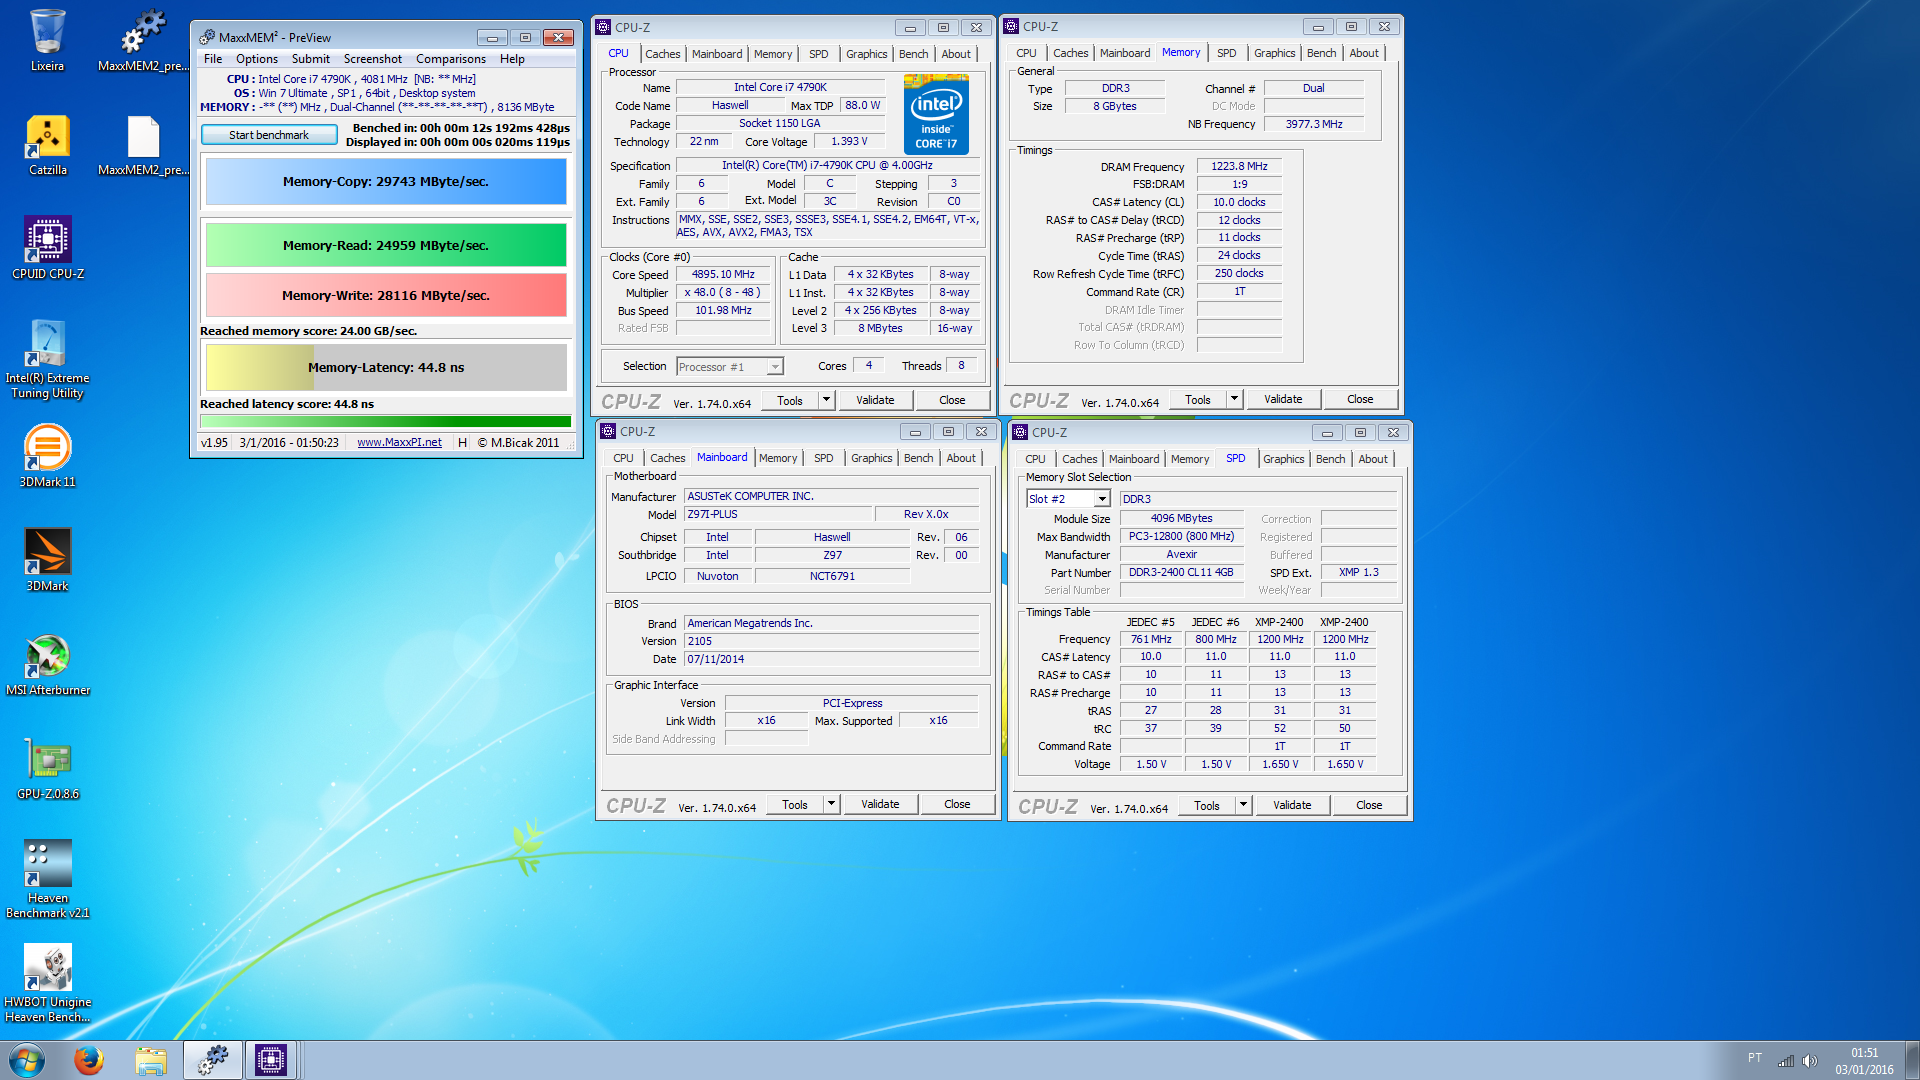Click the Intel inside Core i7 logo

pyautogui.click(x=936, y=114)
